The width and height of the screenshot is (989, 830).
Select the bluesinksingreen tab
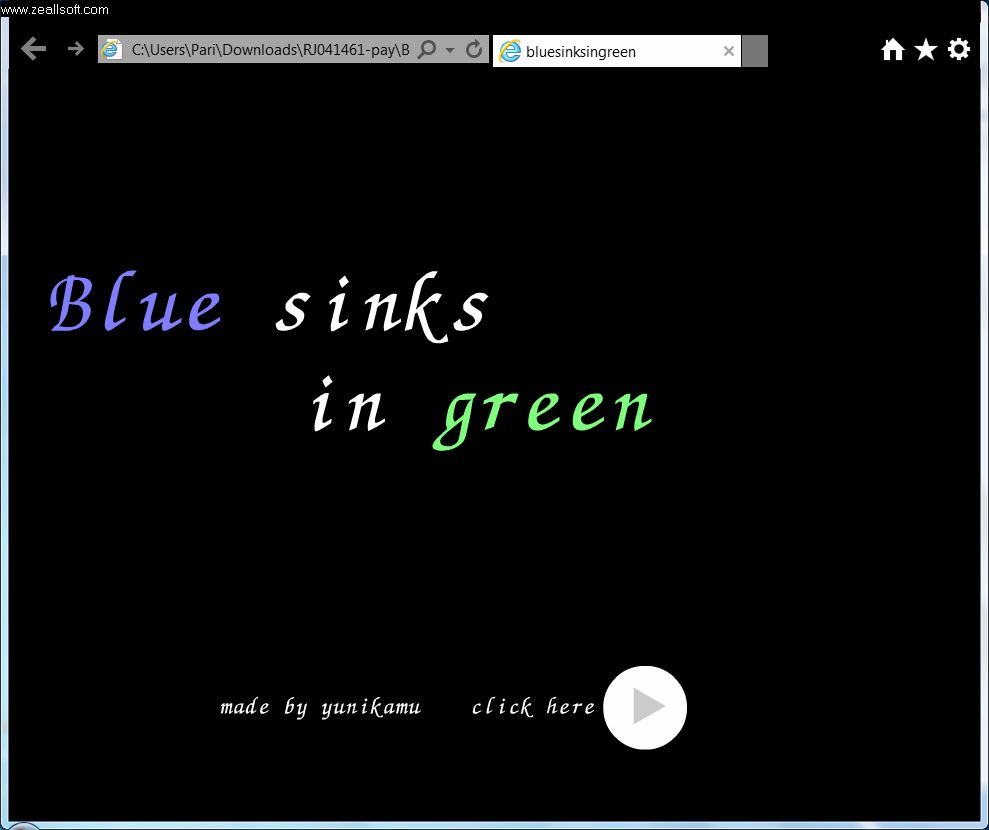[x=600, y=51]
